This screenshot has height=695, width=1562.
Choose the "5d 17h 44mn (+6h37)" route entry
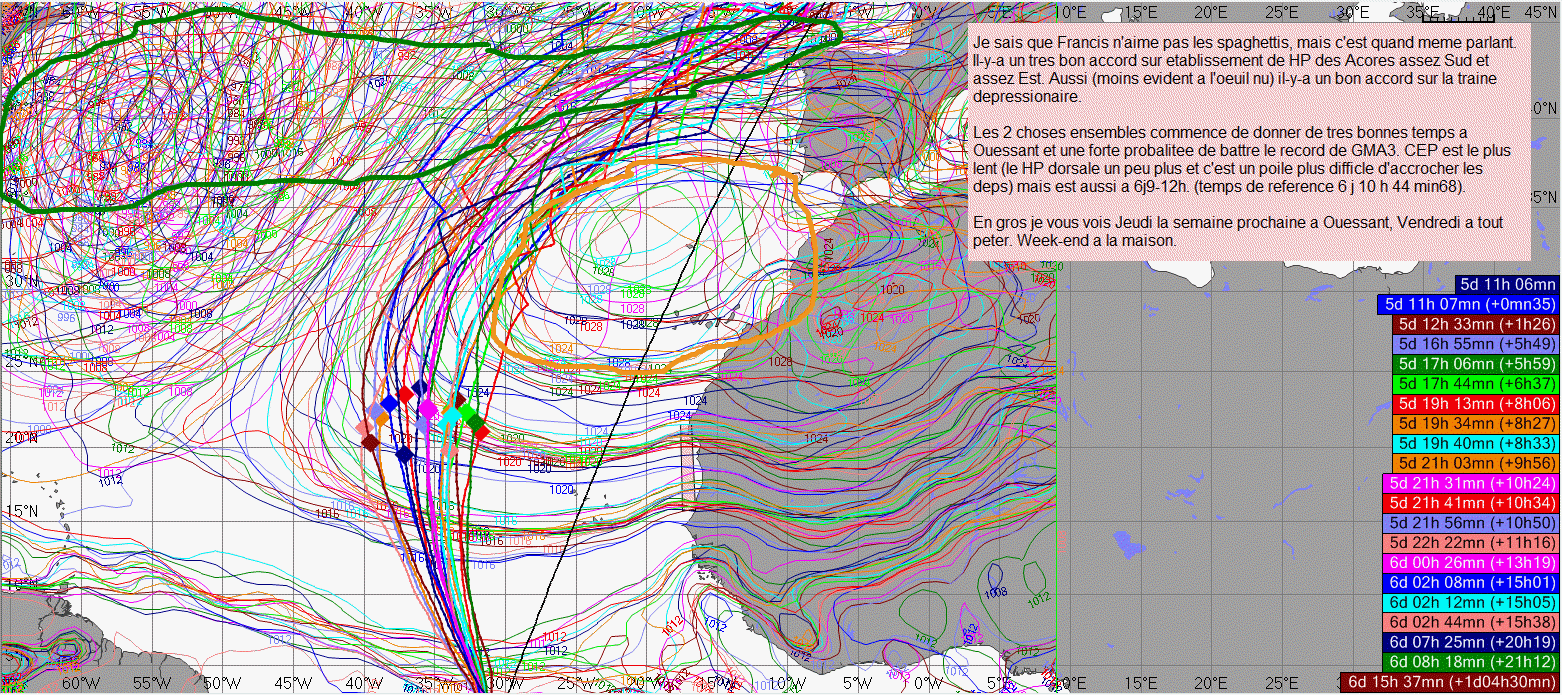1476,383
